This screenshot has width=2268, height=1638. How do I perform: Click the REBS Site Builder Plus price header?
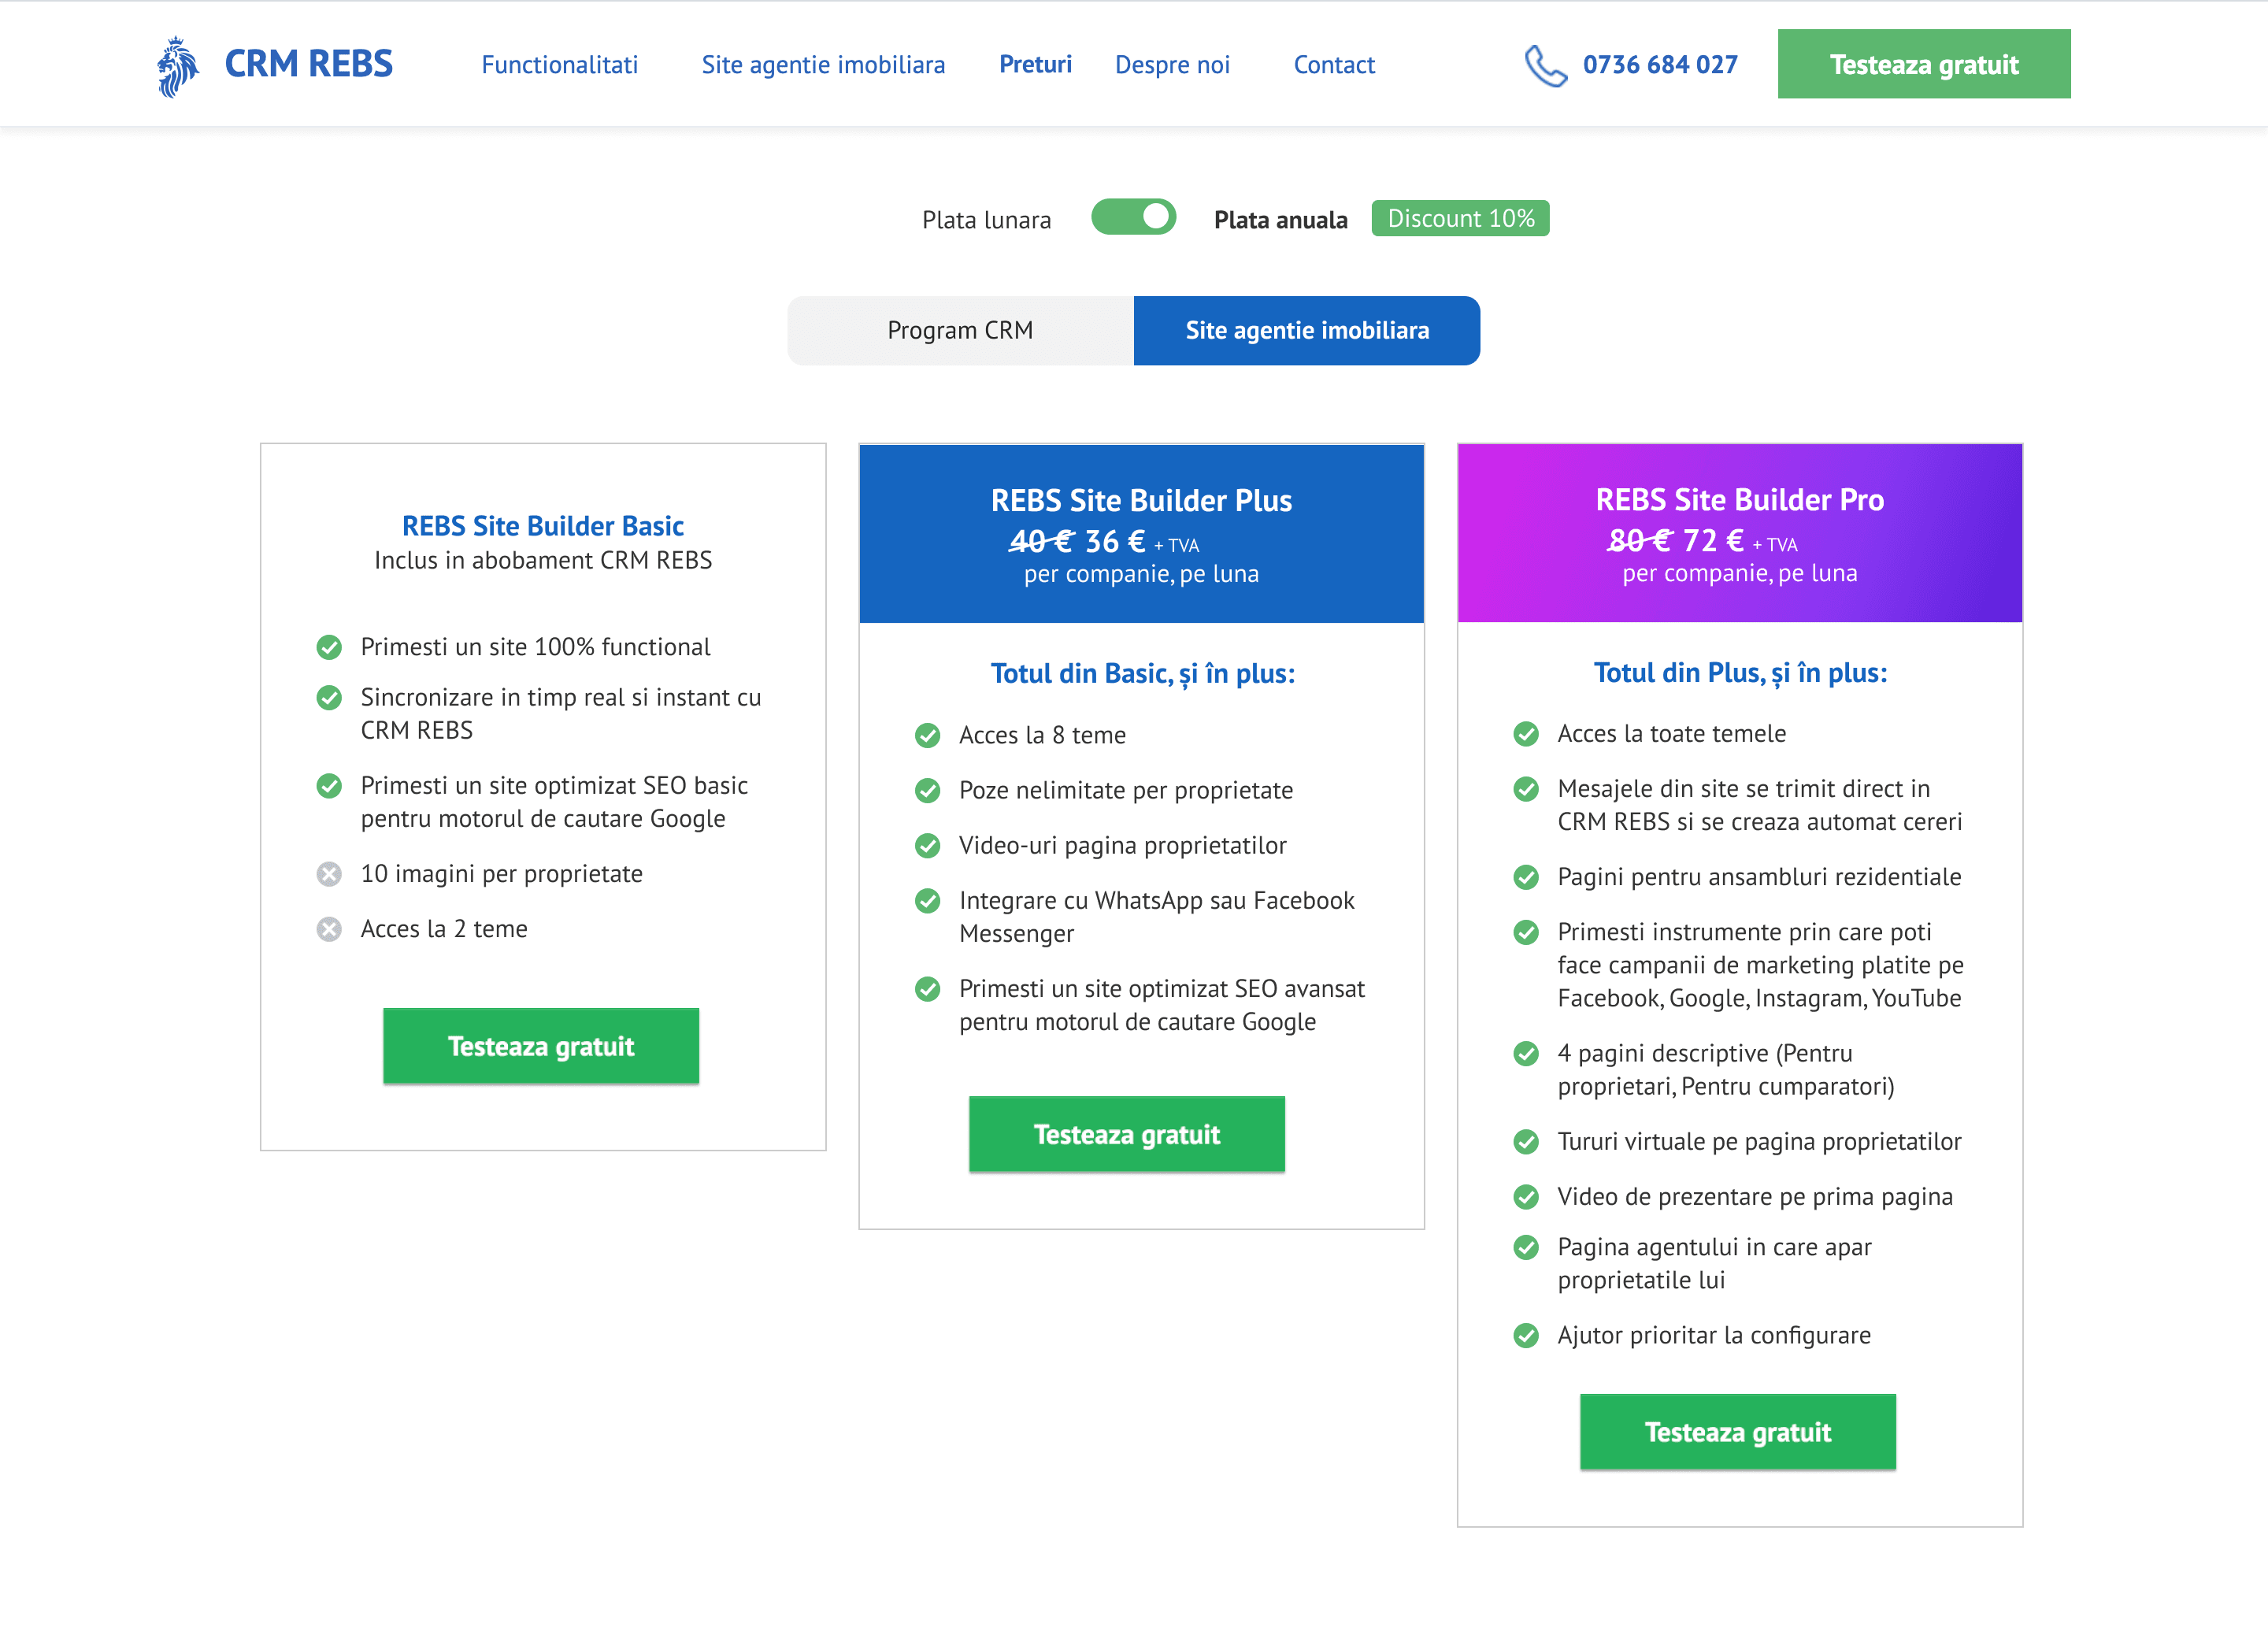[1141, 533]
